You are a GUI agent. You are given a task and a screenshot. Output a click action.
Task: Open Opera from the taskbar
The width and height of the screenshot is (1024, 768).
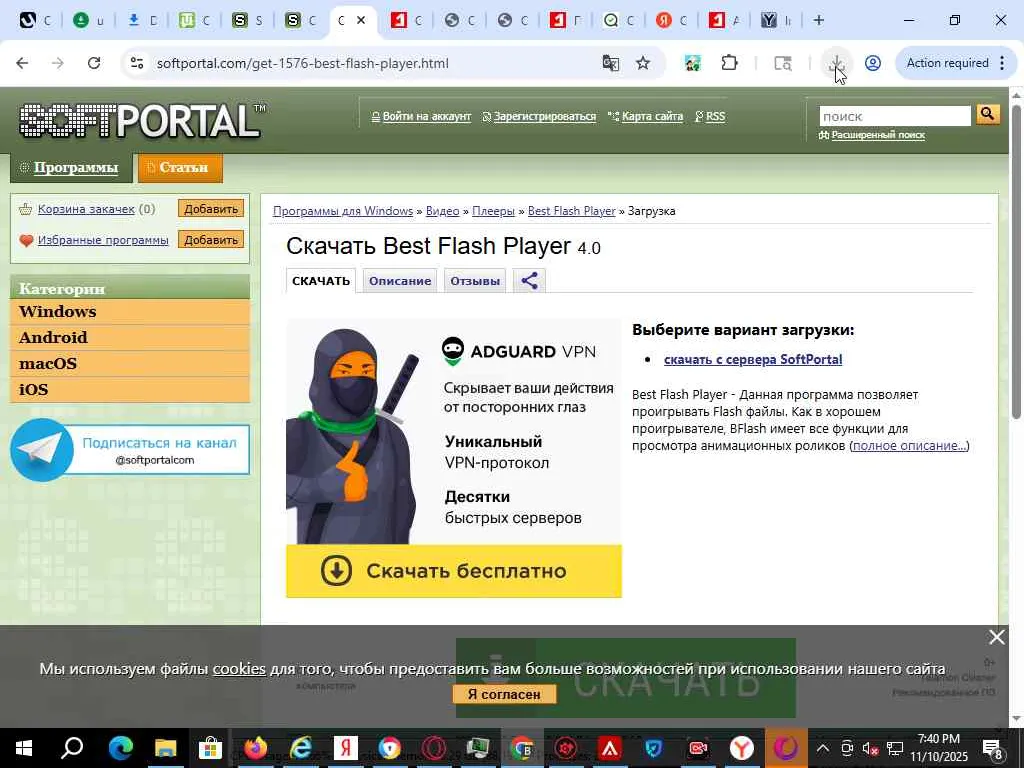point(434,748)
